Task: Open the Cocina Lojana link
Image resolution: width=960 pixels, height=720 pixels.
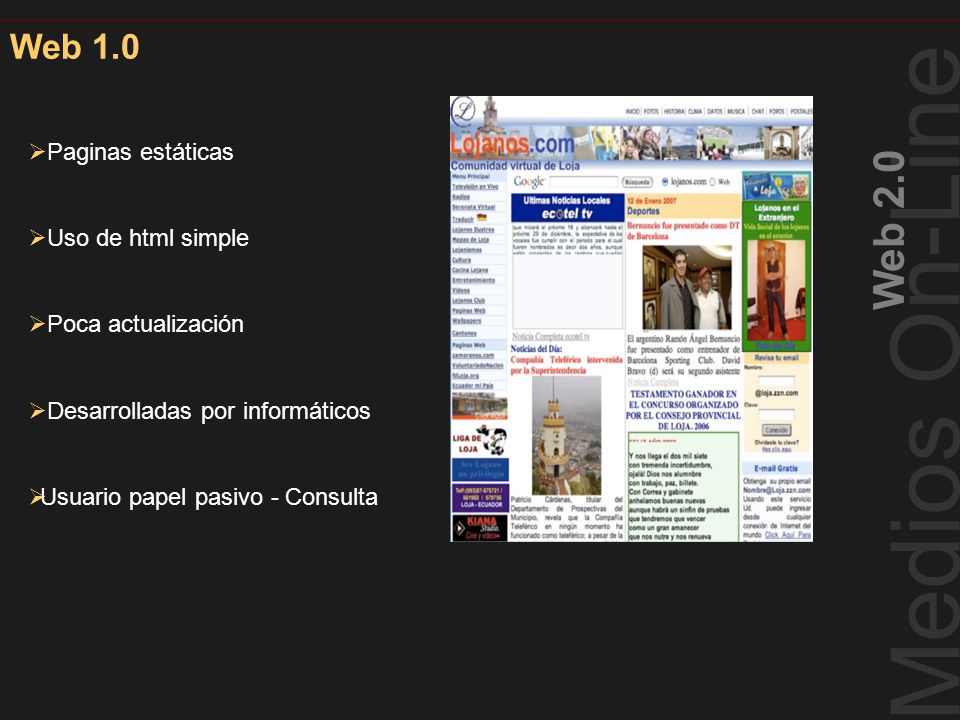Action: pos(470,270)
